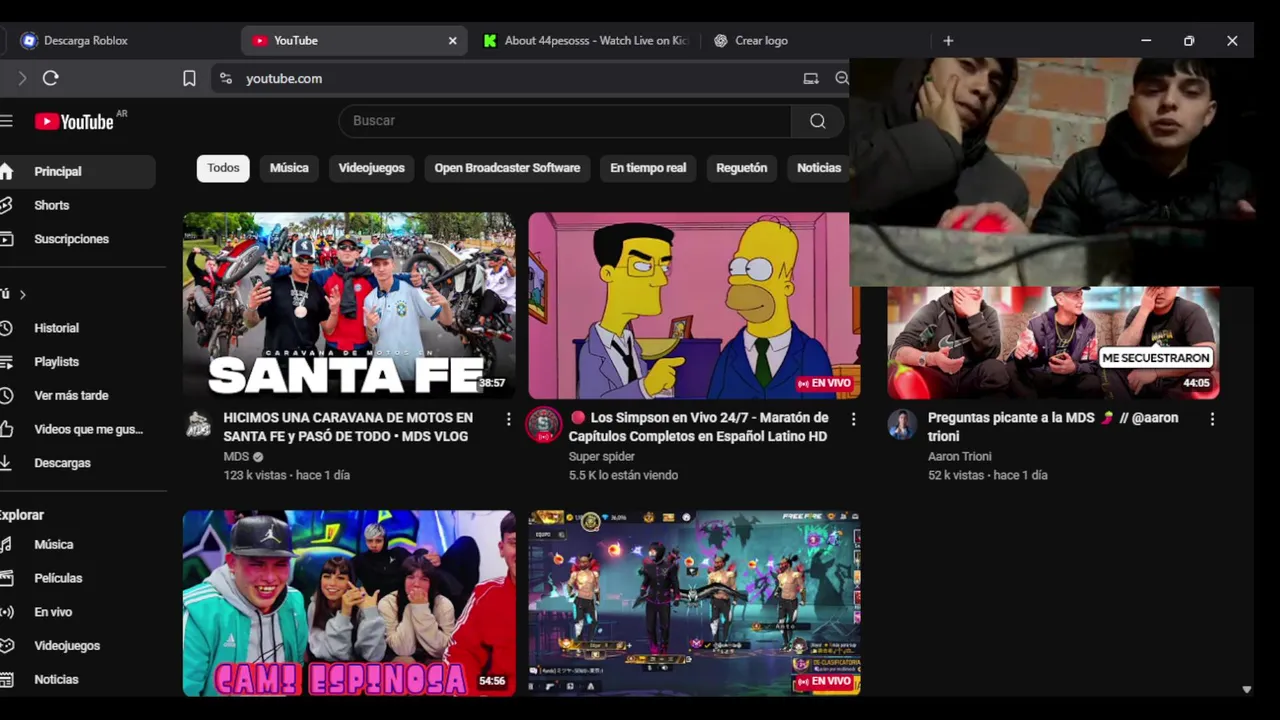Image resolution: width=1280 pixels, height=720 pixels.
Task: Click the Super spider channel name
Action: point(602,457)
